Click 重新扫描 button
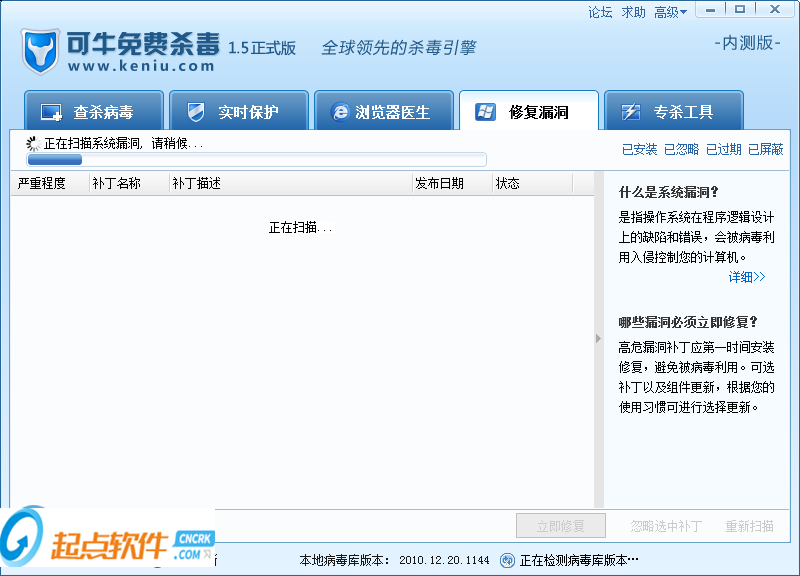This screenshot has height=576, width=800. [x=749, y=526]
